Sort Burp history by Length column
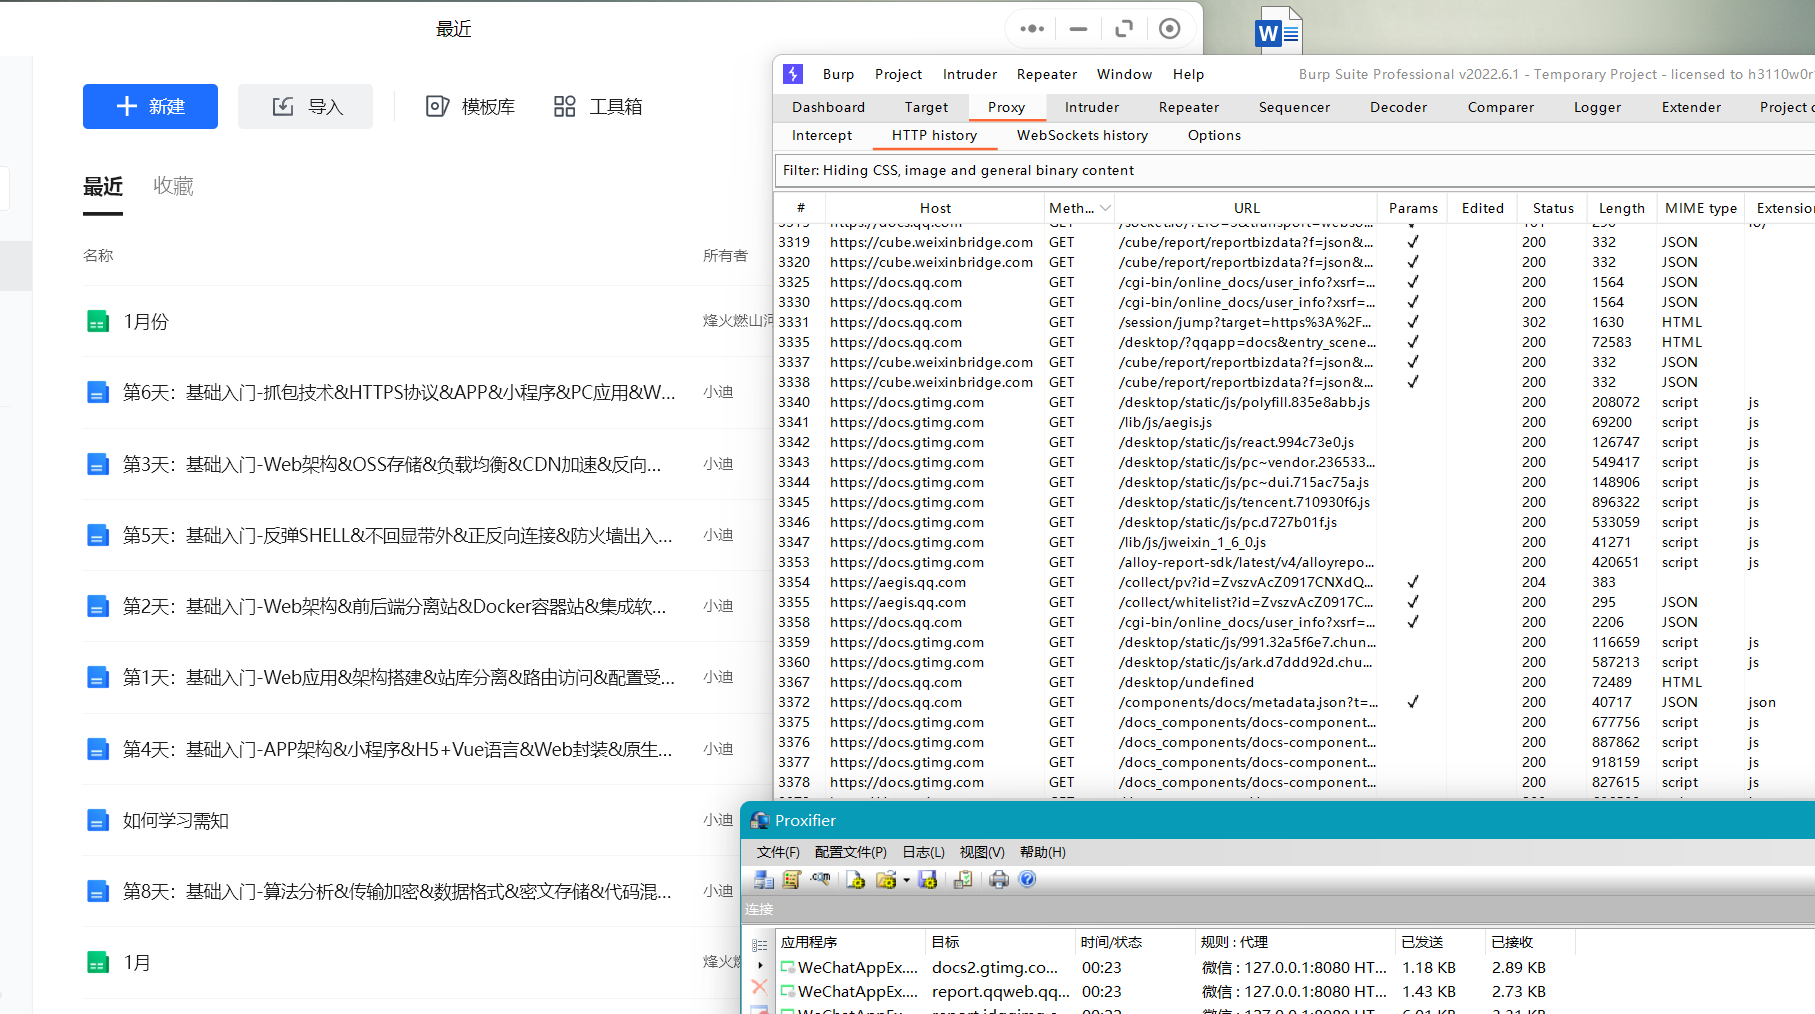This screenshot has width=1815, height=1014. pos(1621,208)
